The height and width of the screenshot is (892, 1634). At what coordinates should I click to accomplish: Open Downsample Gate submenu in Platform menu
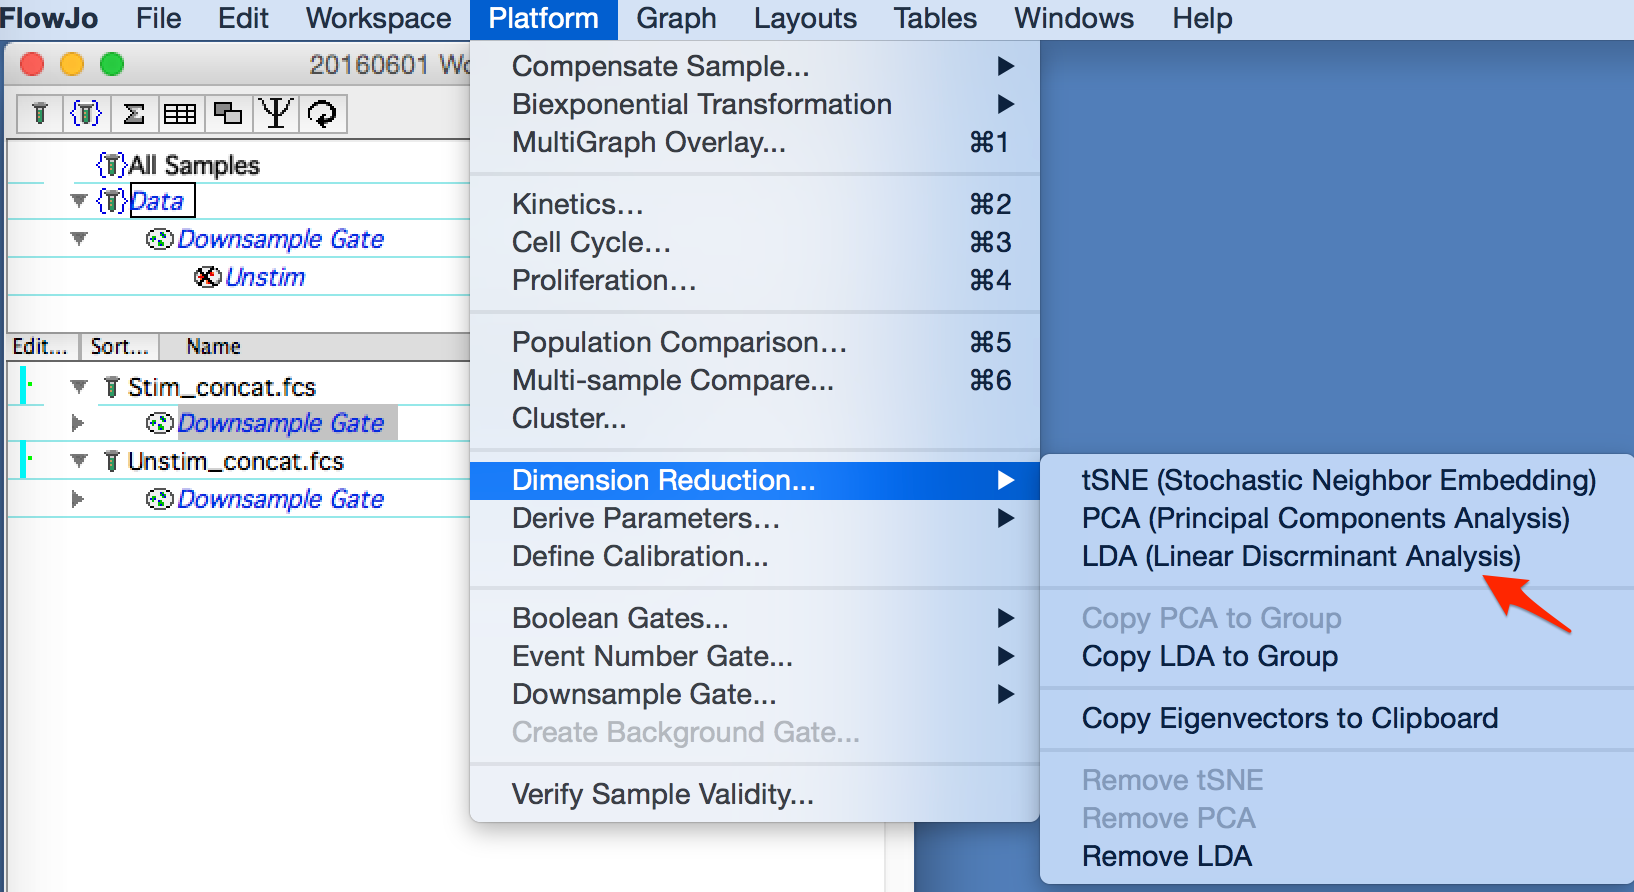click(755, 694)
